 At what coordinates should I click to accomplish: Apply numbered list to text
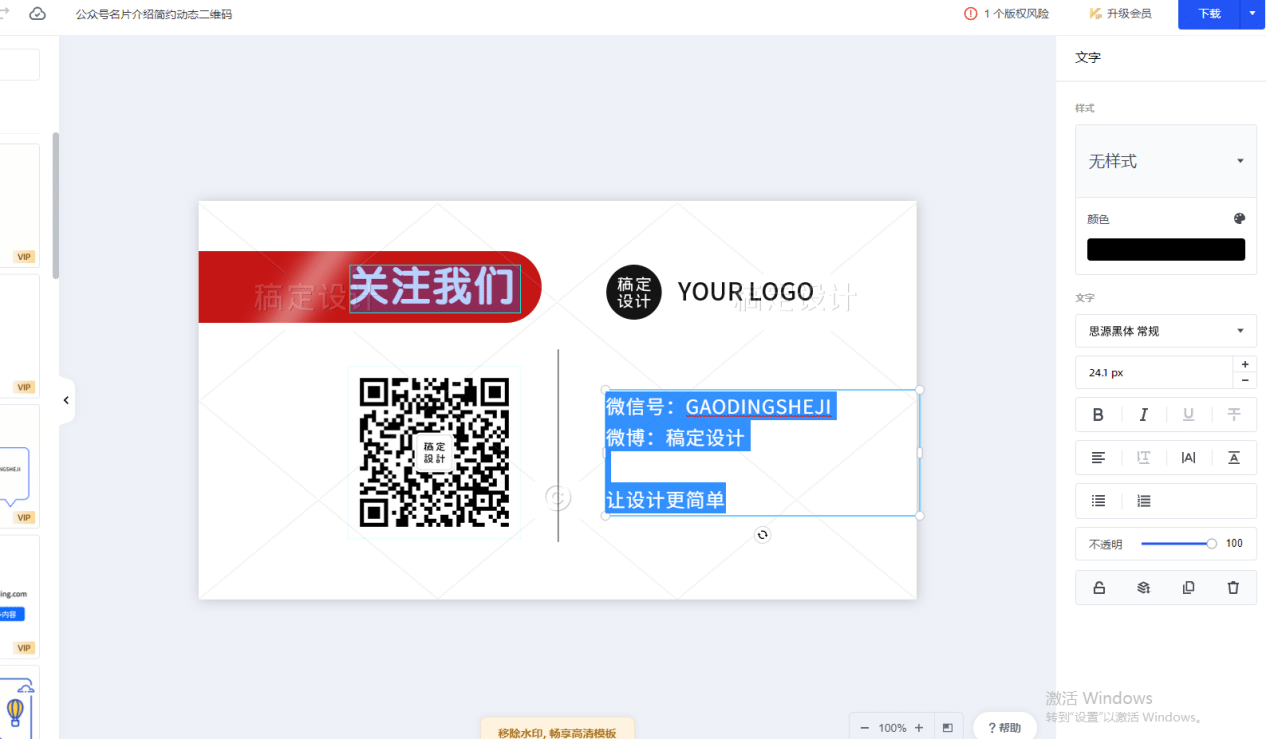pyautogui.click(x=1144, y=501)
